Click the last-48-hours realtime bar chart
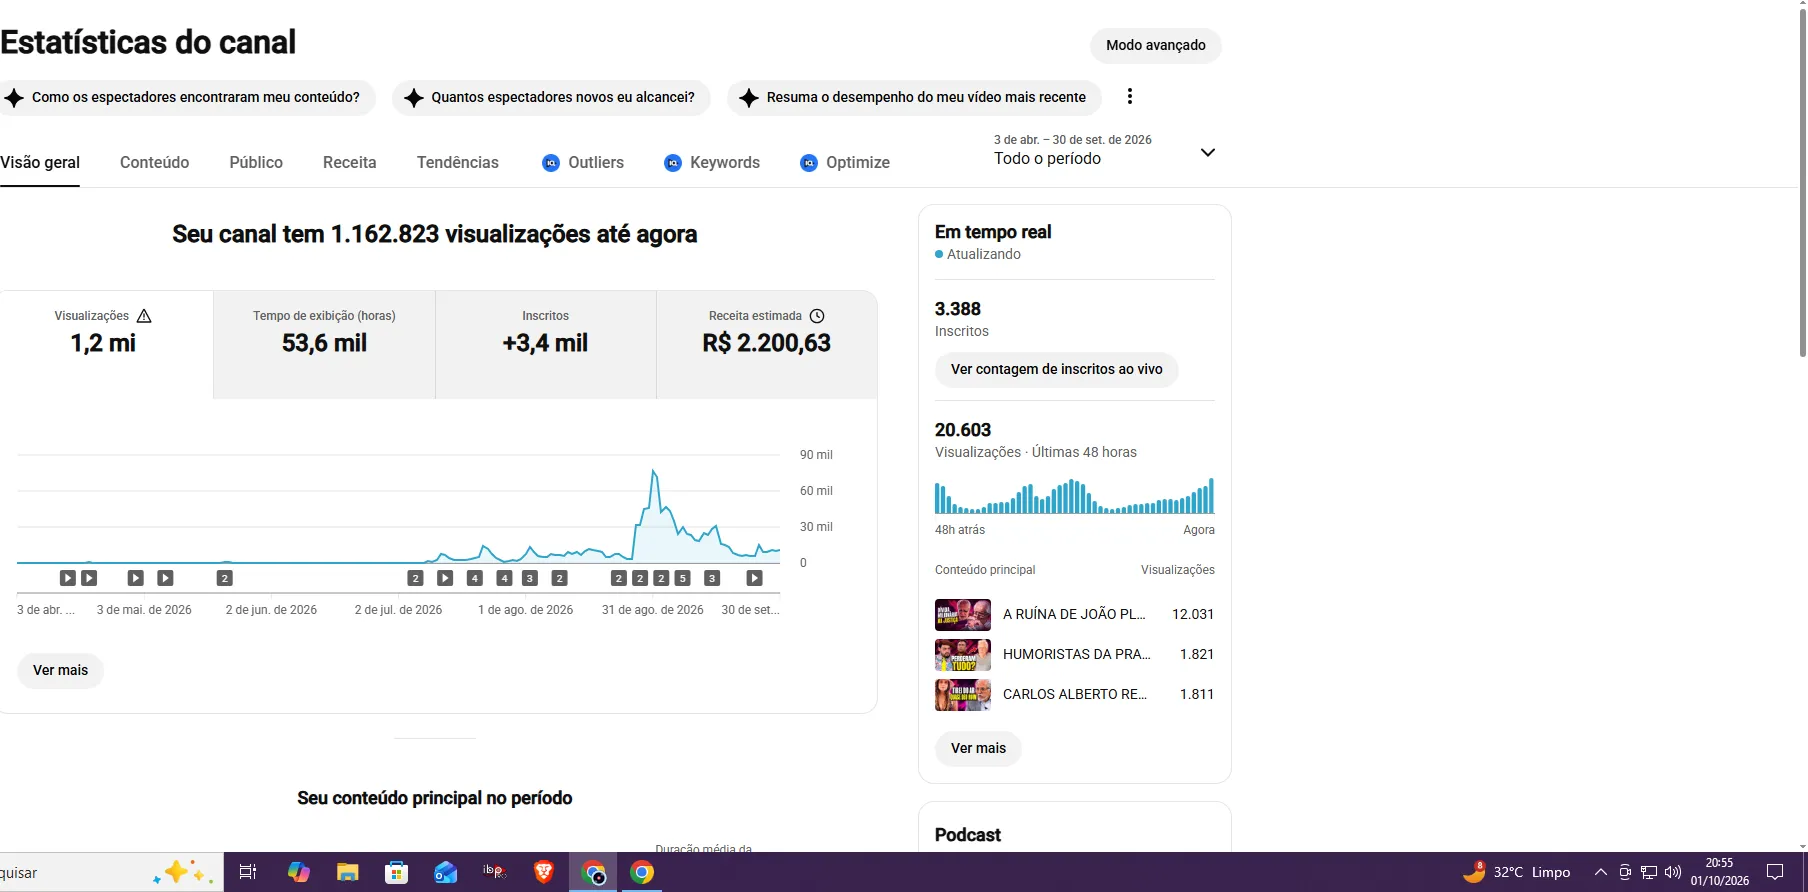This screenshot has height=892, width=1808. (1075, 496)
